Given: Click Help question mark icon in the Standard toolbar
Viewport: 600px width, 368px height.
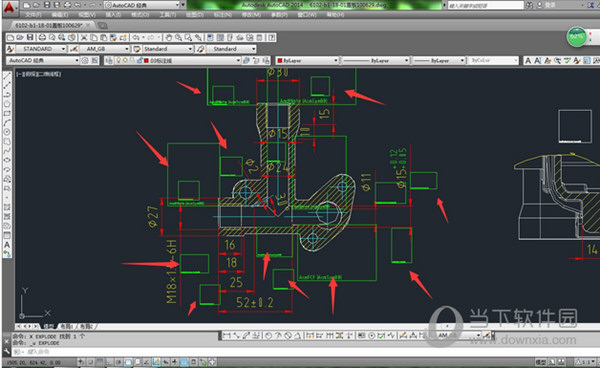Looking at the screenshot, I should tap(271, 37).
